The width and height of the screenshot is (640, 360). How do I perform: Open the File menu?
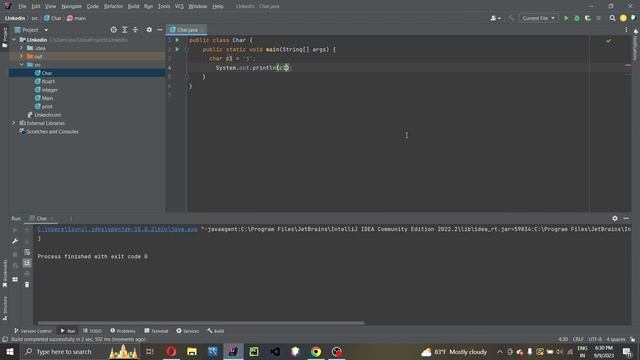coord(22,6)
